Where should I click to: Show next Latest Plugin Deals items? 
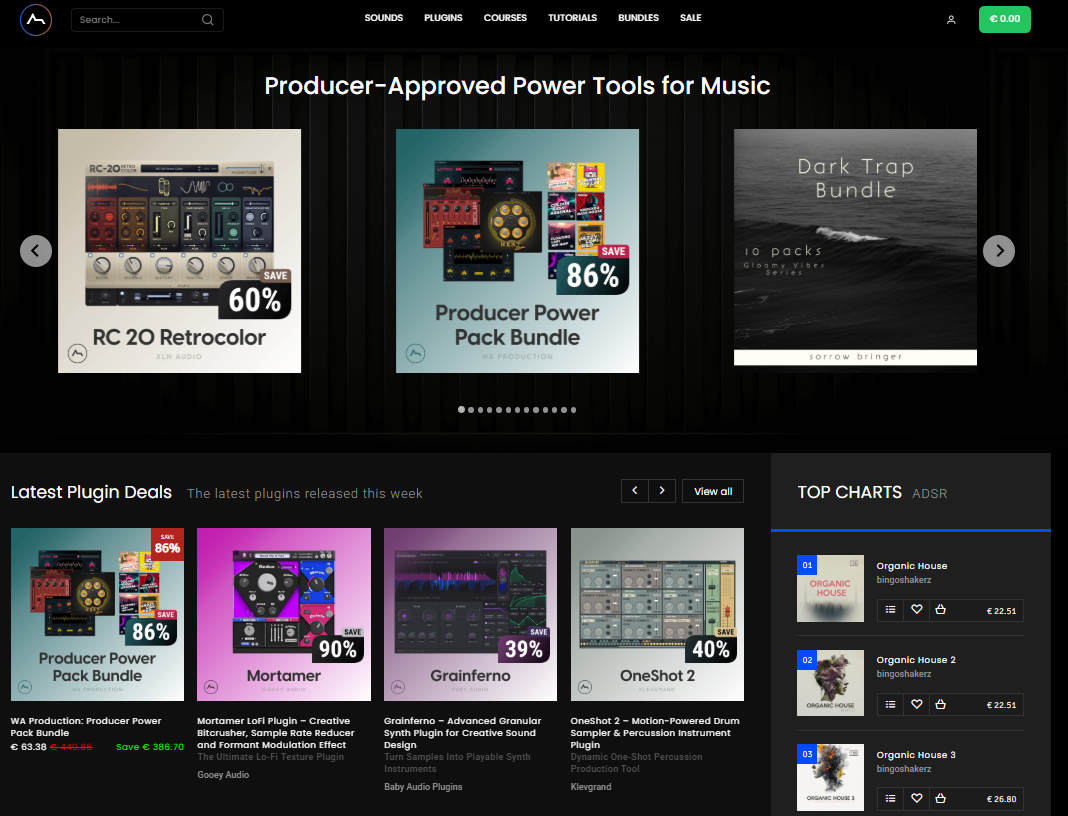click(x=661, y=491)
